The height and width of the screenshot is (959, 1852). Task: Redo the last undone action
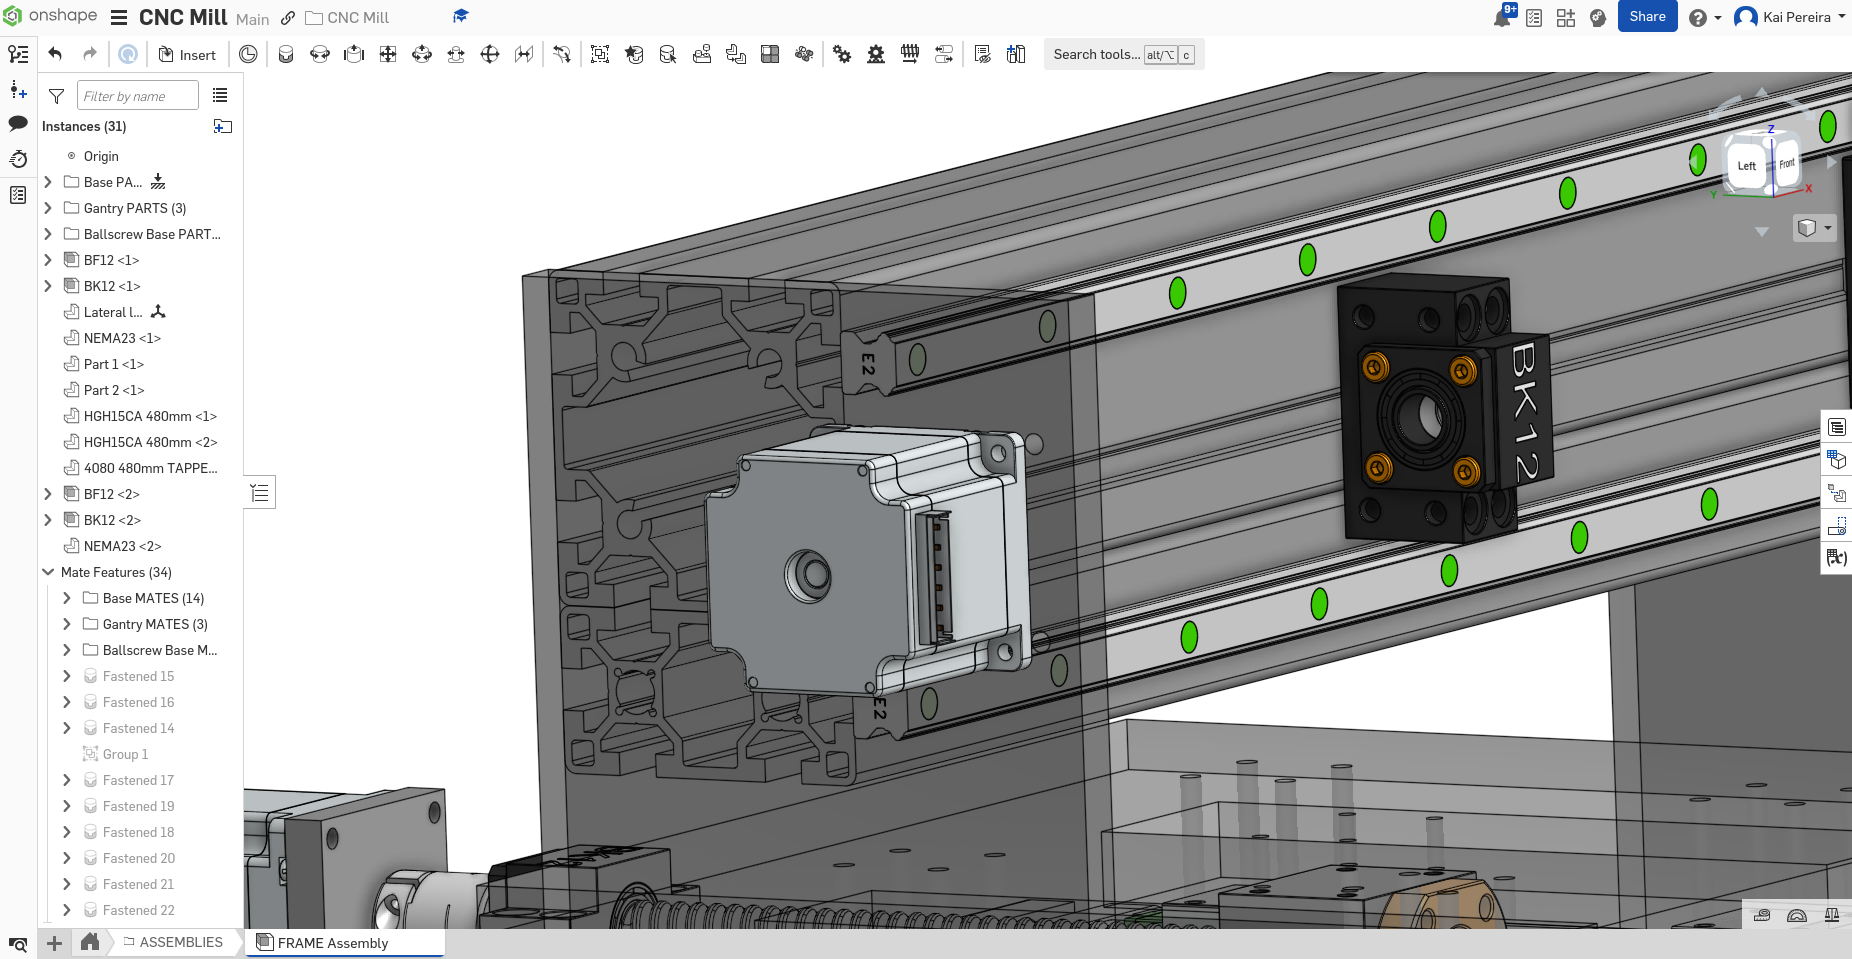click(90, 54)
